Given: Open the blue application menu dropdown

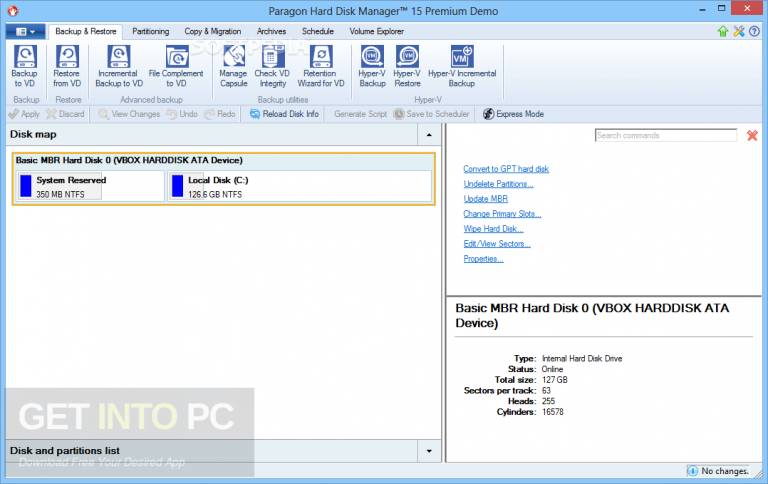Looking at the screenshot, I should [x=25, y=32].
